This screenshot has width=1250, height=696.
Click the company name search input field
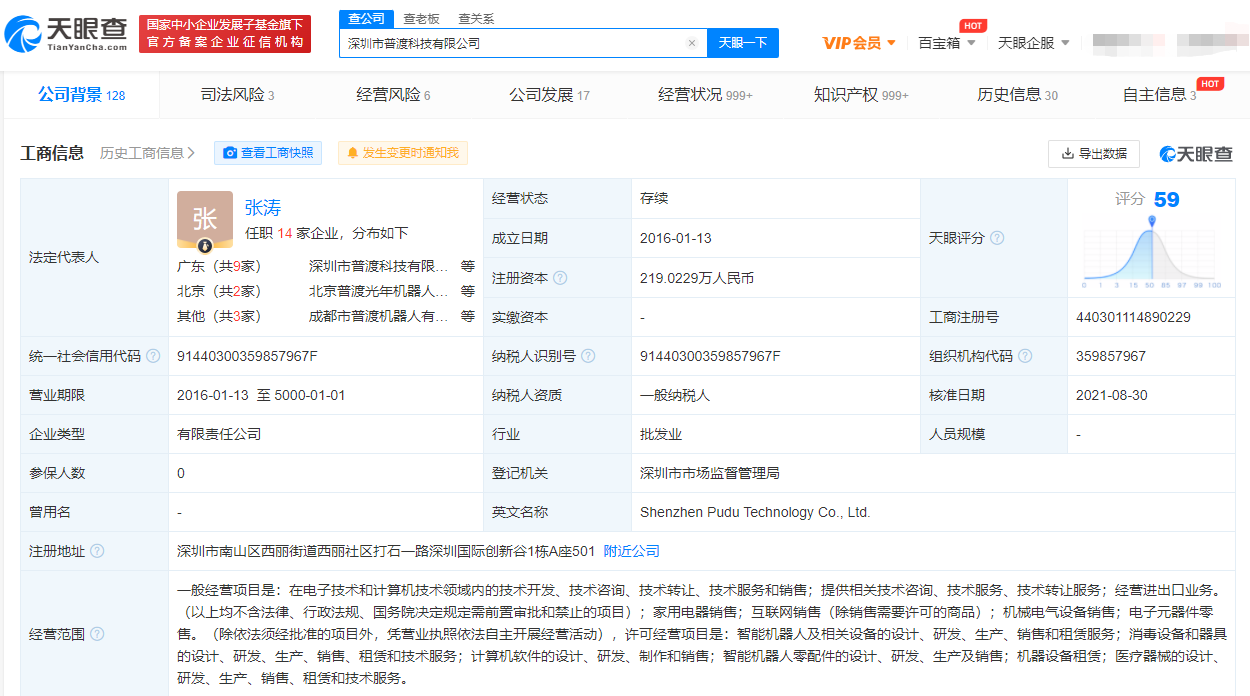(x=512, y=43)
